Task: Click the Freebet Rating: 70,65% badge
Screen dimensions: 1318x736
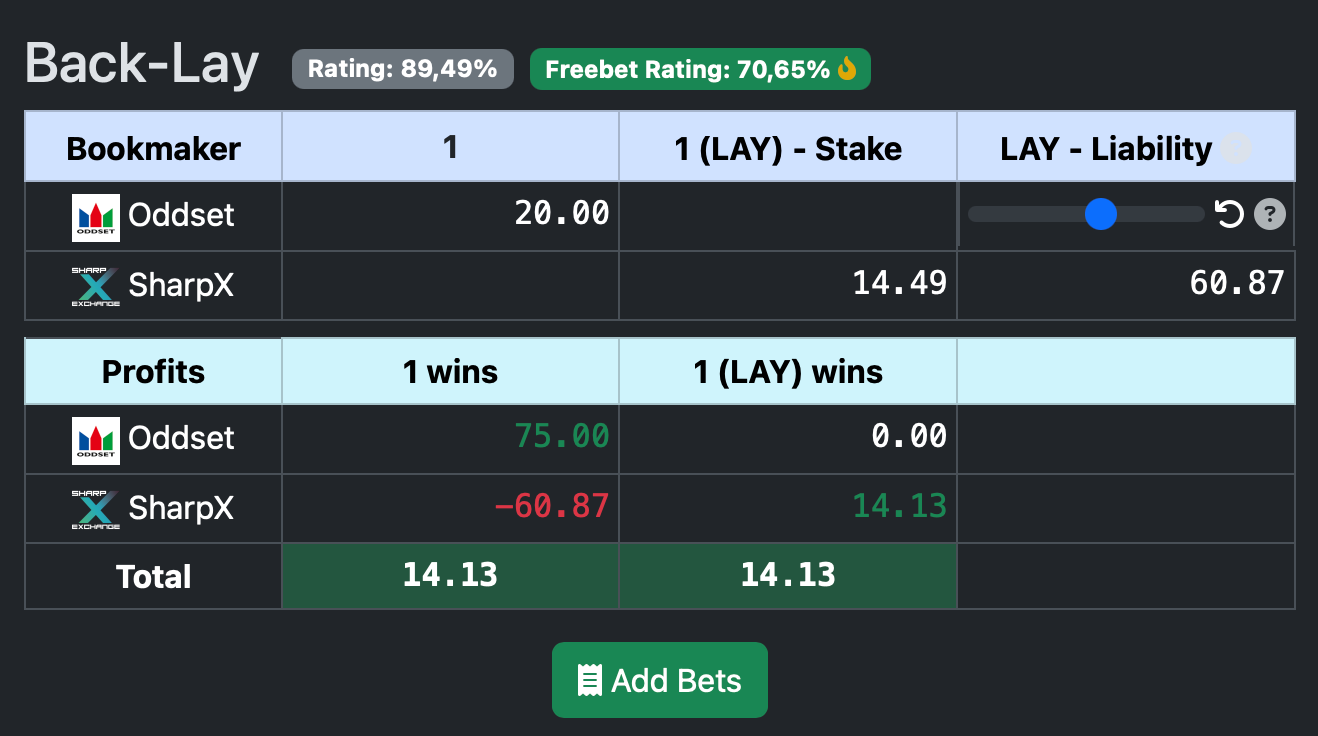Action: click(700, 69)
